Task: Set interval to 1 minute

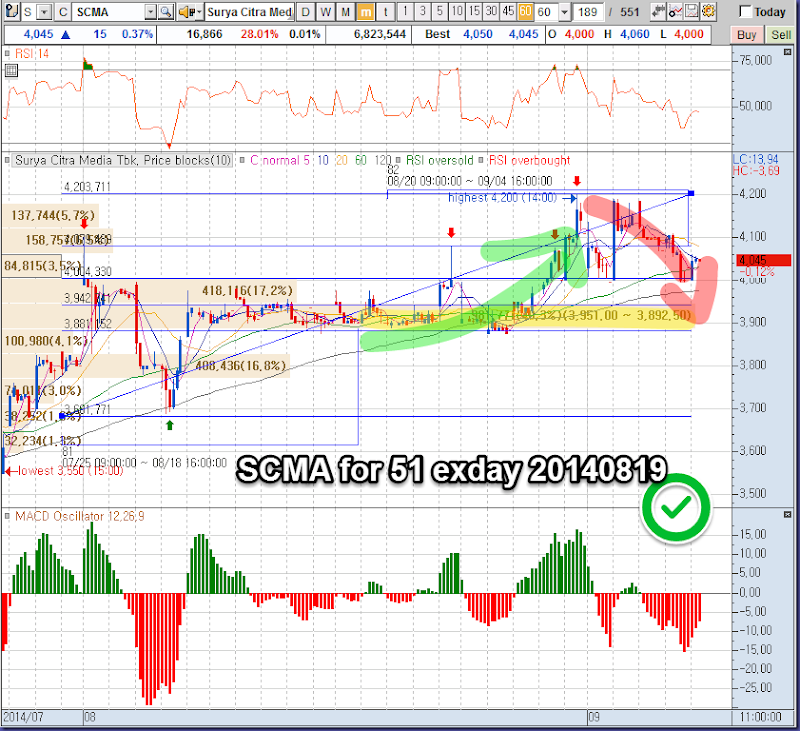Action: pyautogui.click(x=405, y=11)
